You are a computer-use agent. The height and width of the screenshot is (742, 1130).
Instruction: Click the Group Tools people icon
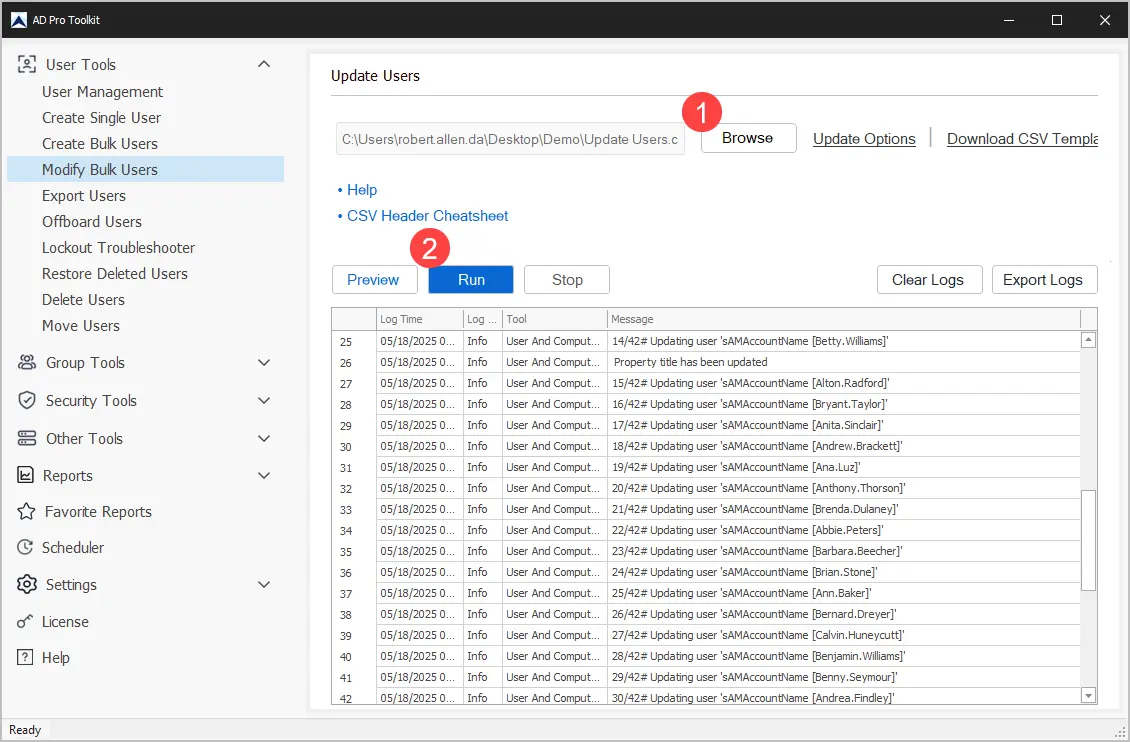coord(27,362)
